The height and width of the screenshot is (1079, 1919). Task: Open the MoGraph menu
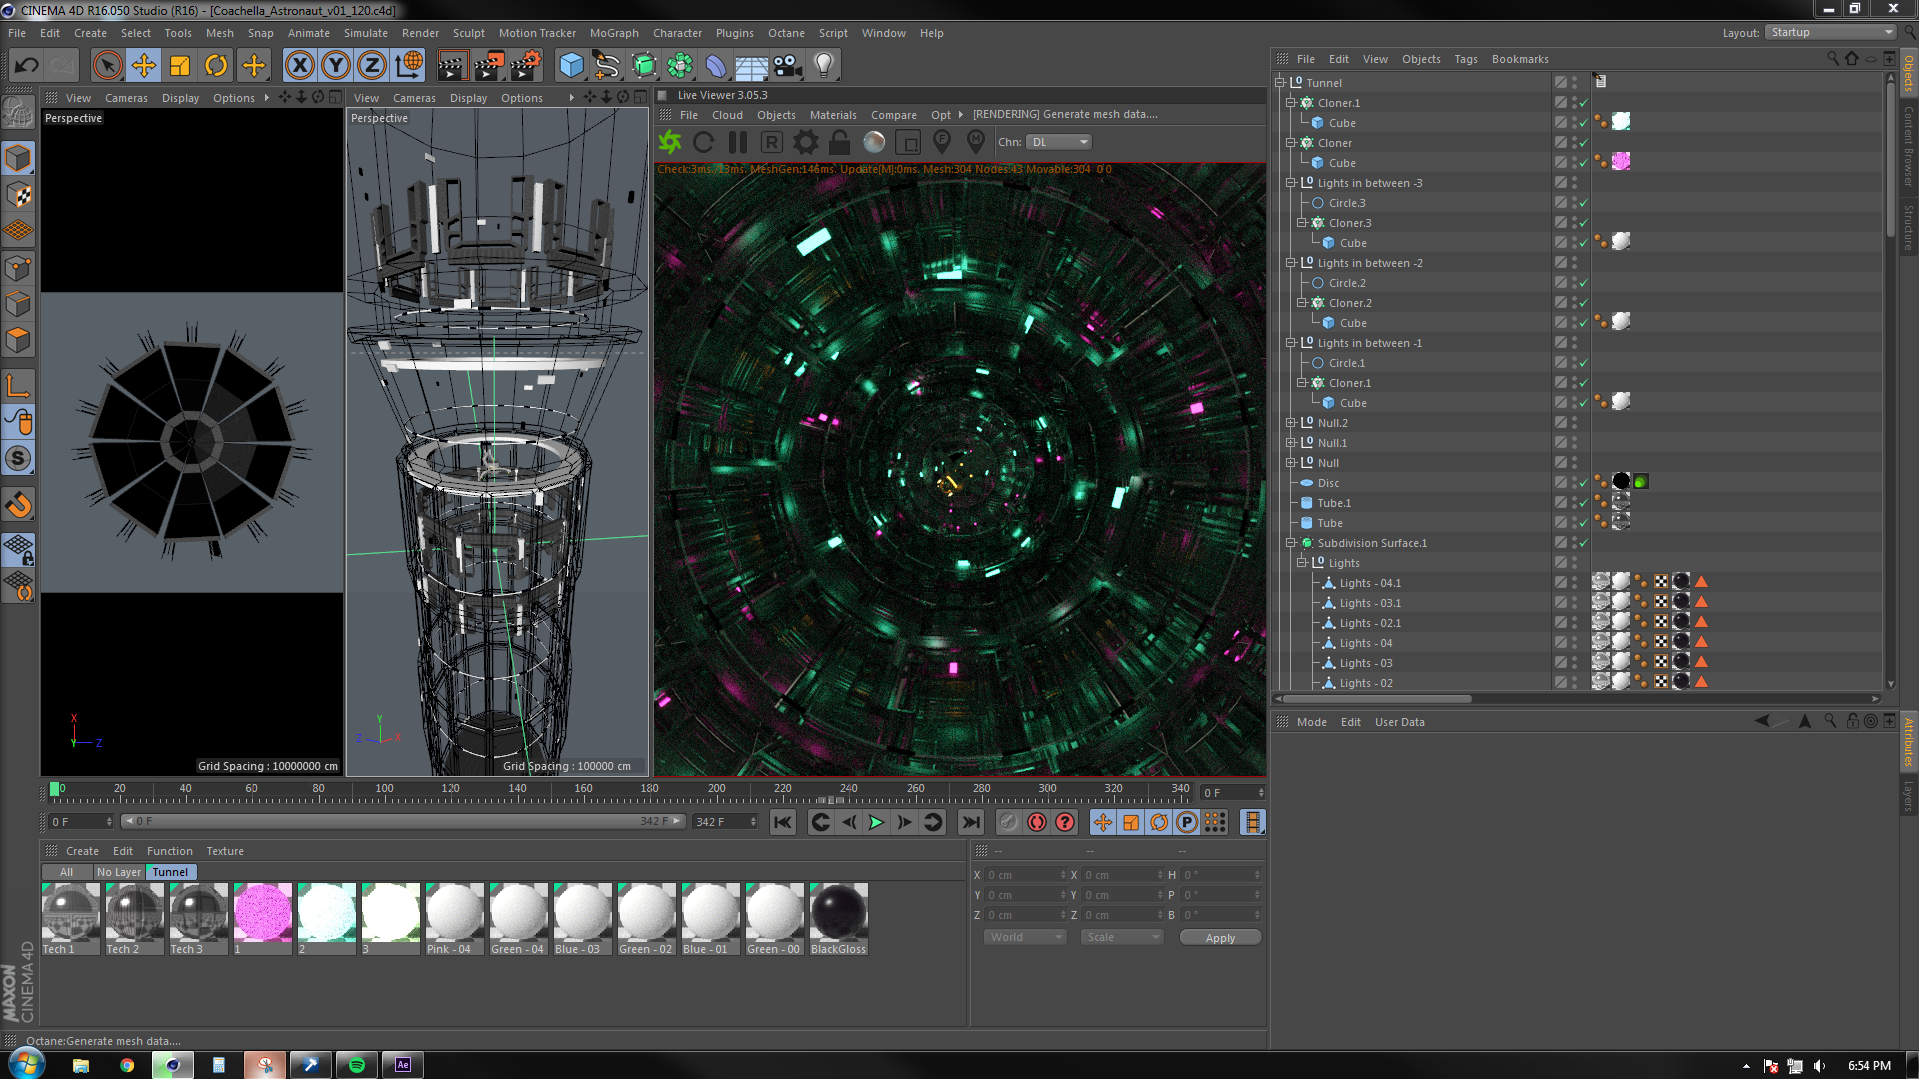click(x=613, y=33)
